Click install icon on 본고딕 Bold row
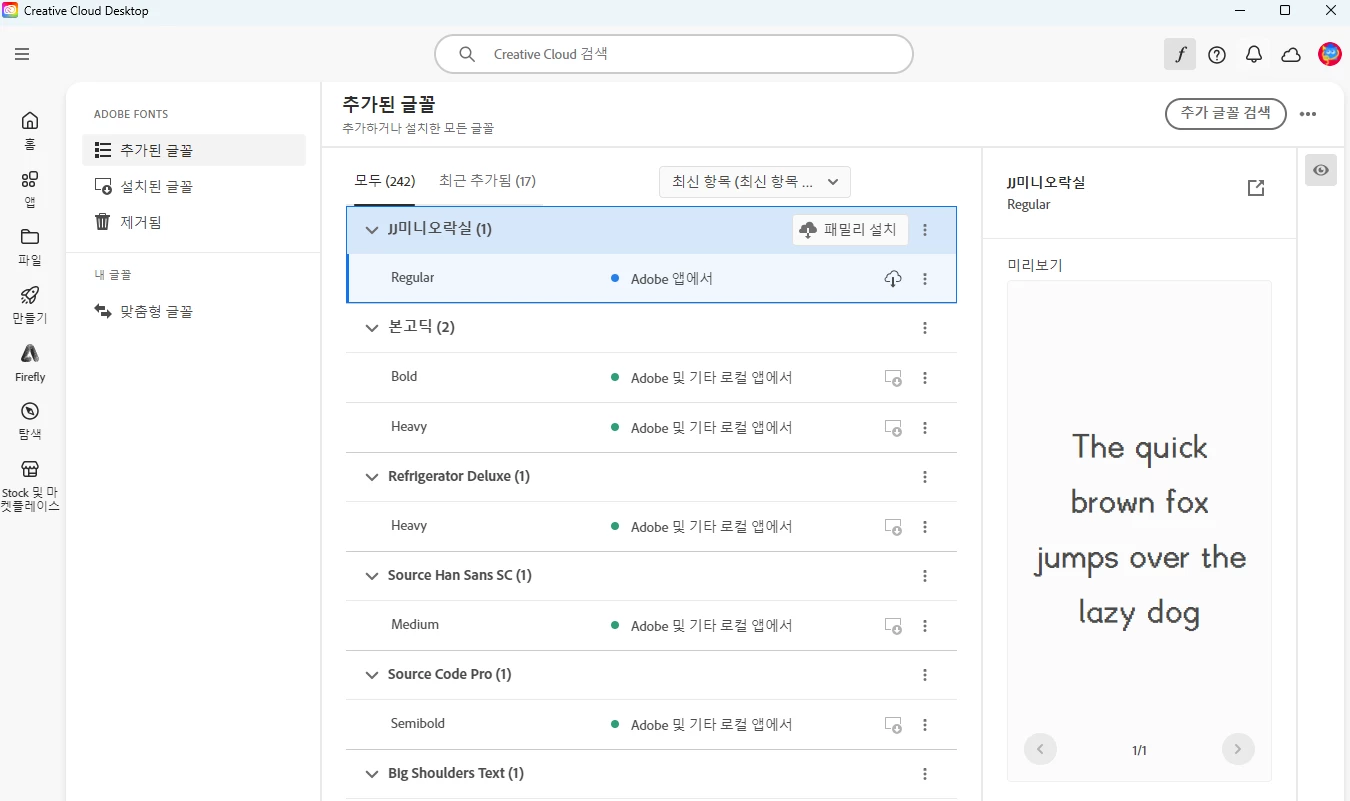This screenshot has height=801, width=1350. pyautogui.click(x=893, y=378)
